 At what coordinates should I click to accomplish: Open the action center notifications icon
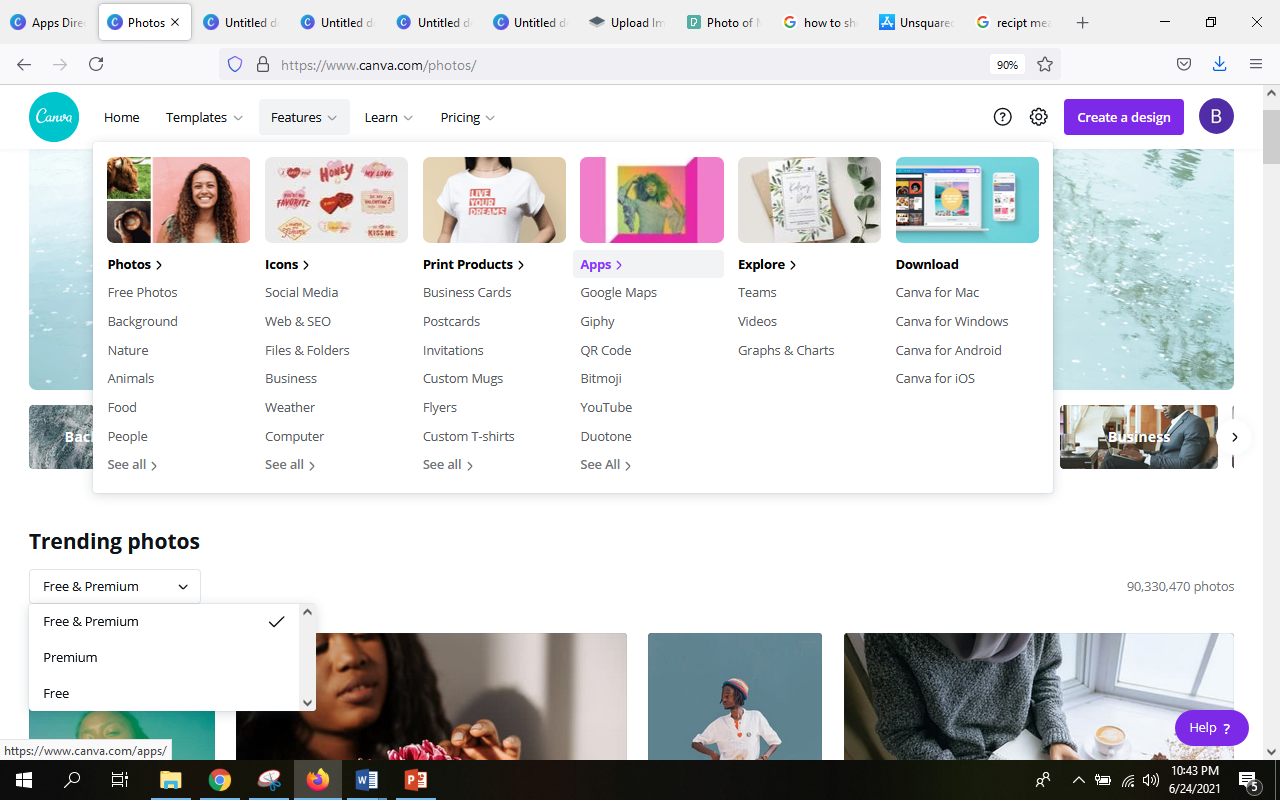1249,780
